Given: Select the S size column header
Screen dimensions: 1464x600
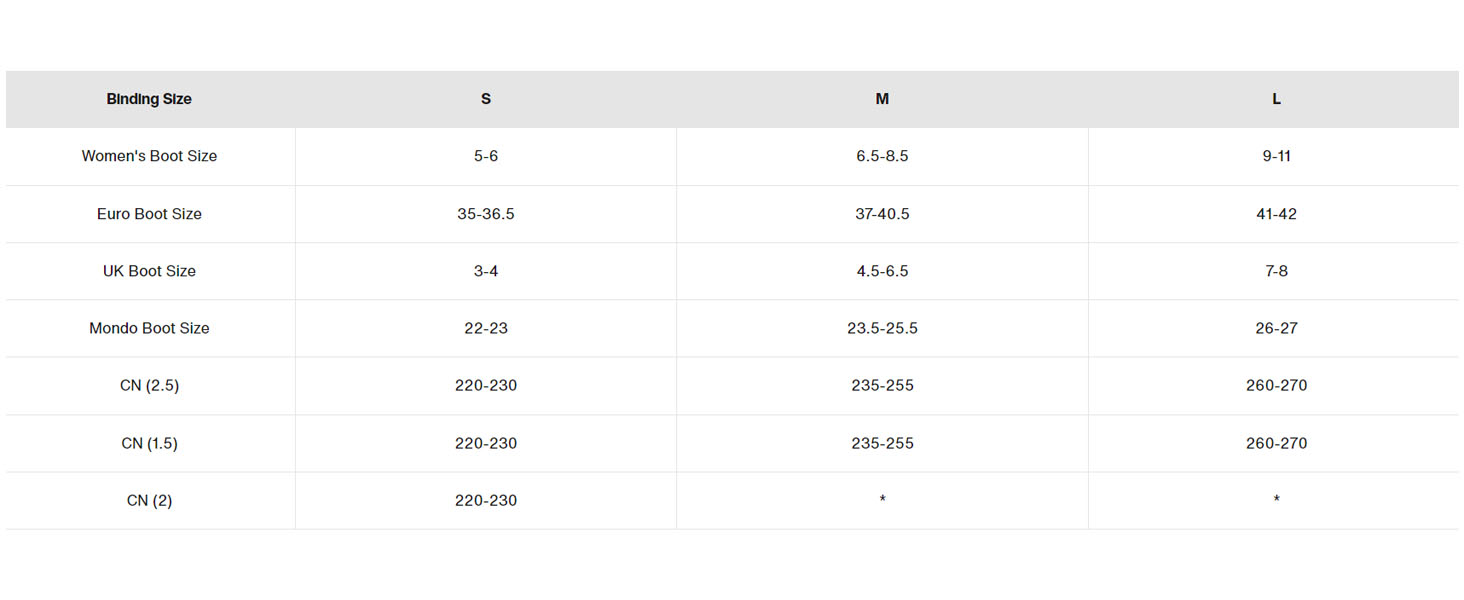Looking at the screenshot, I should [486, 99].
